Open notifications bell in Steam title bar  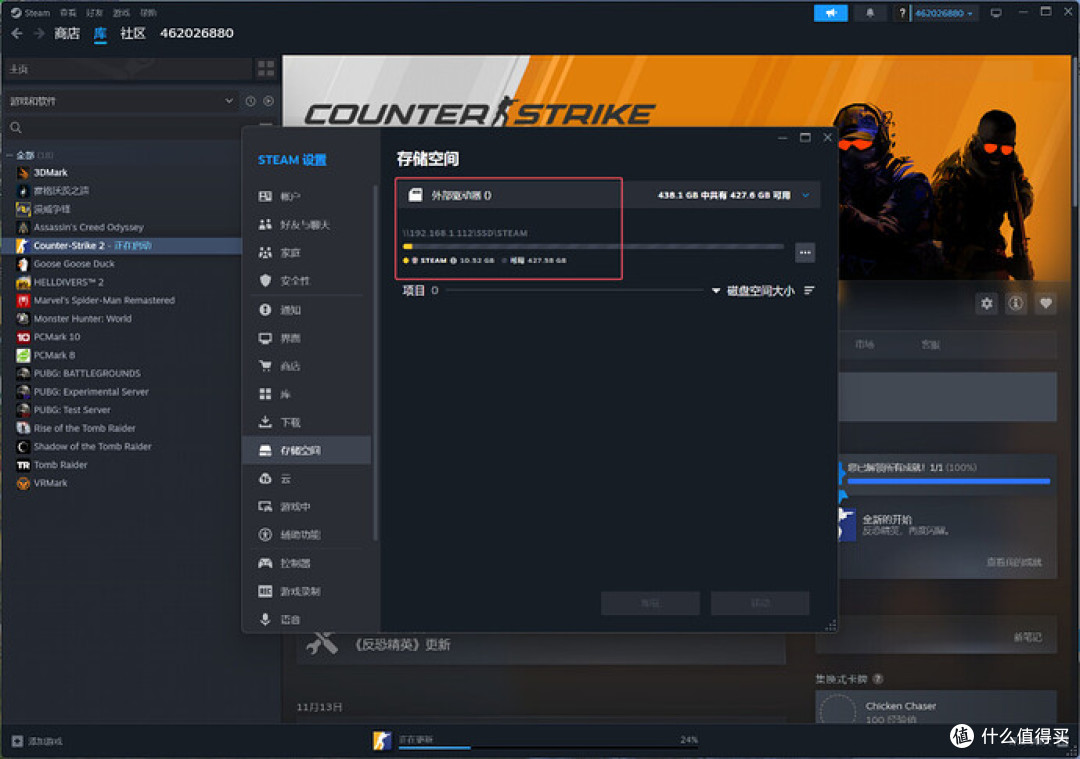870,13
